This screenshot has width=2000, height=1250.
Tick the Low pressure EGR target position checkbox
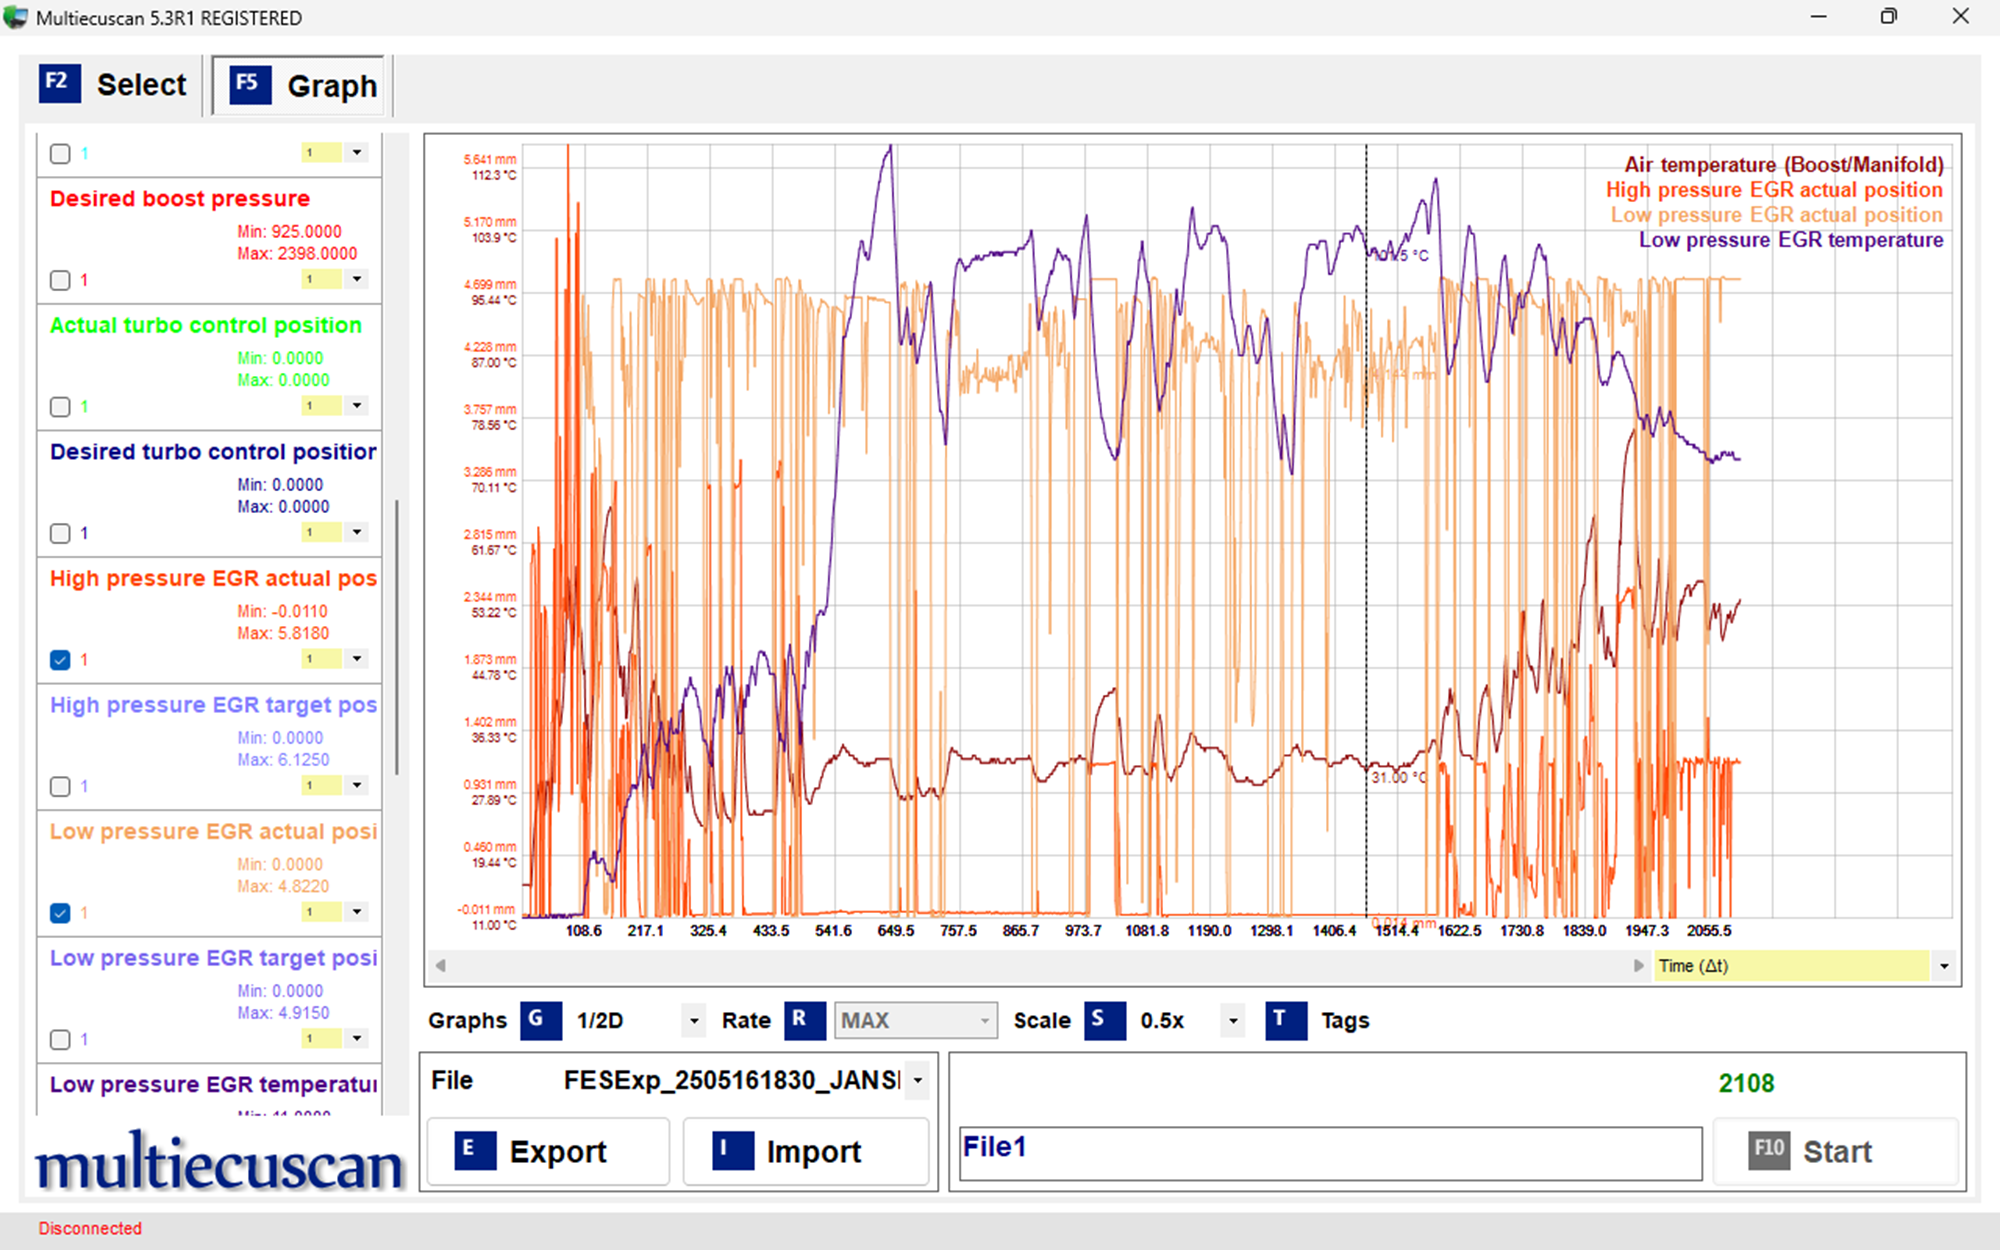point(60,1039)
